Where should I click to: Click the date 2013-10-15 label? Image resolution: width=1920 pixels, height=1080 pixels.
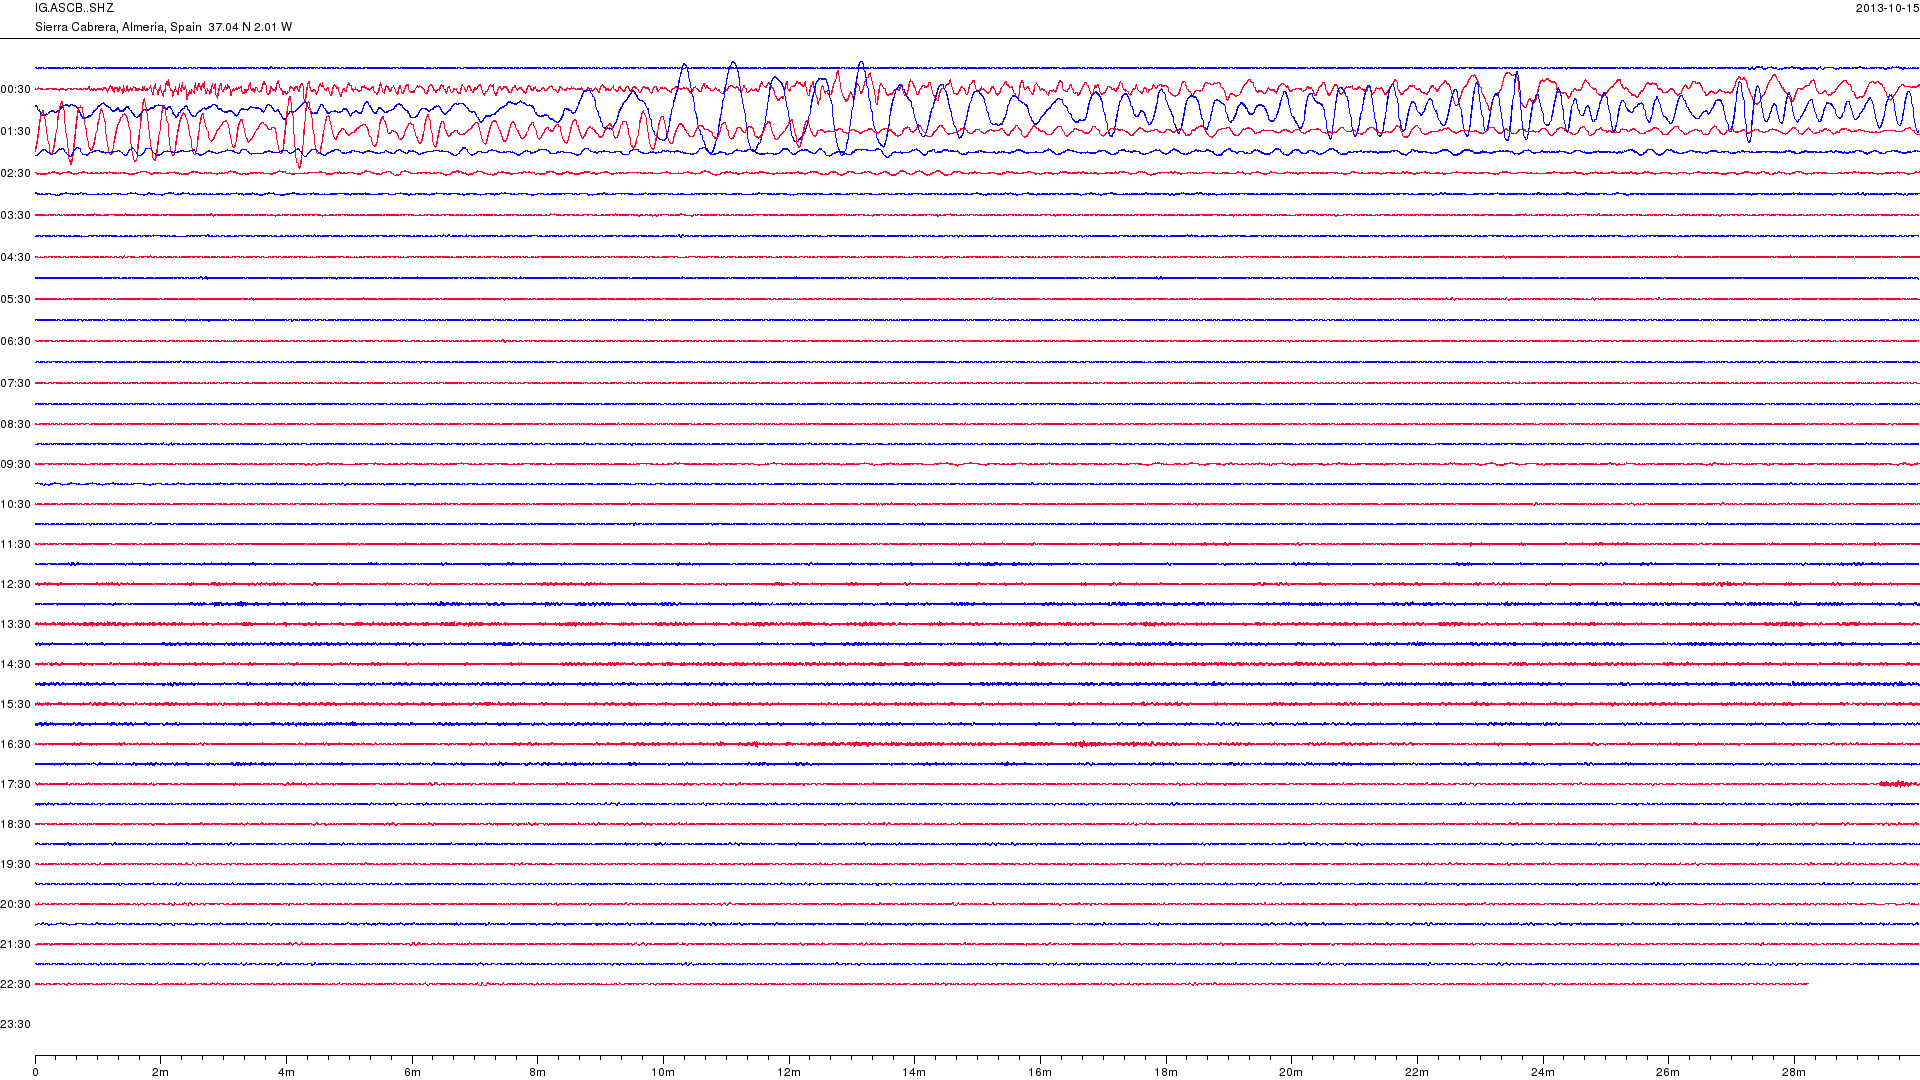[x=1887, y=8]
